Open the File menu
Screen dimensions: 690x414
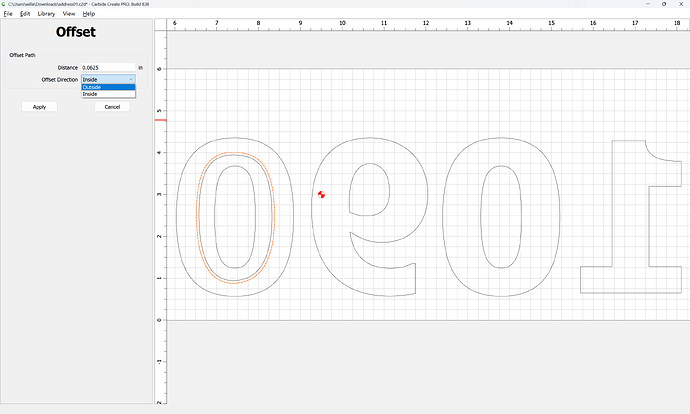7,14
